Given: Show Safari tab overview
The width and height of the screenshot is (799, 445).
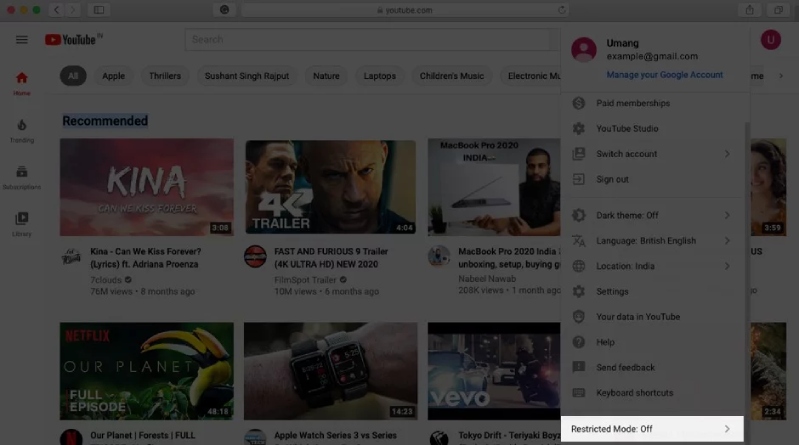Looking at the screenshot, I should click(x=778, y=10).
